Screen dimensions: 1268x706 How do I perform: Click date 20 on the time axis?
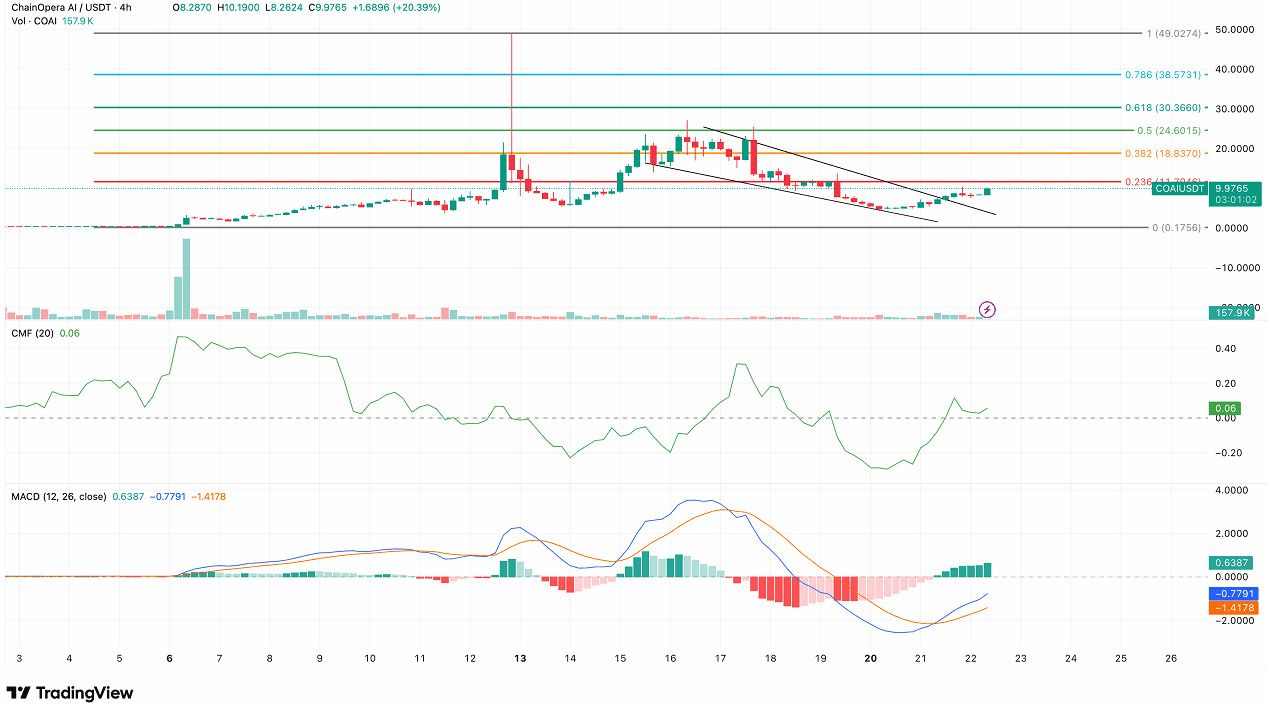(x=870, y=659)
